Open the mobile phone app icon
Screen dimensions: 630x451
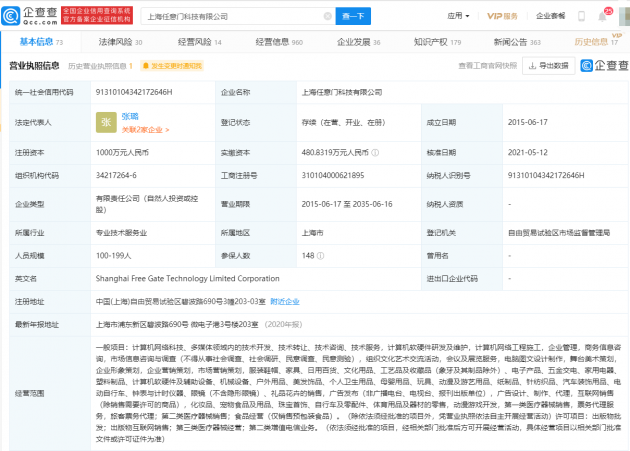pyautogui.click(x=581, y=16)
